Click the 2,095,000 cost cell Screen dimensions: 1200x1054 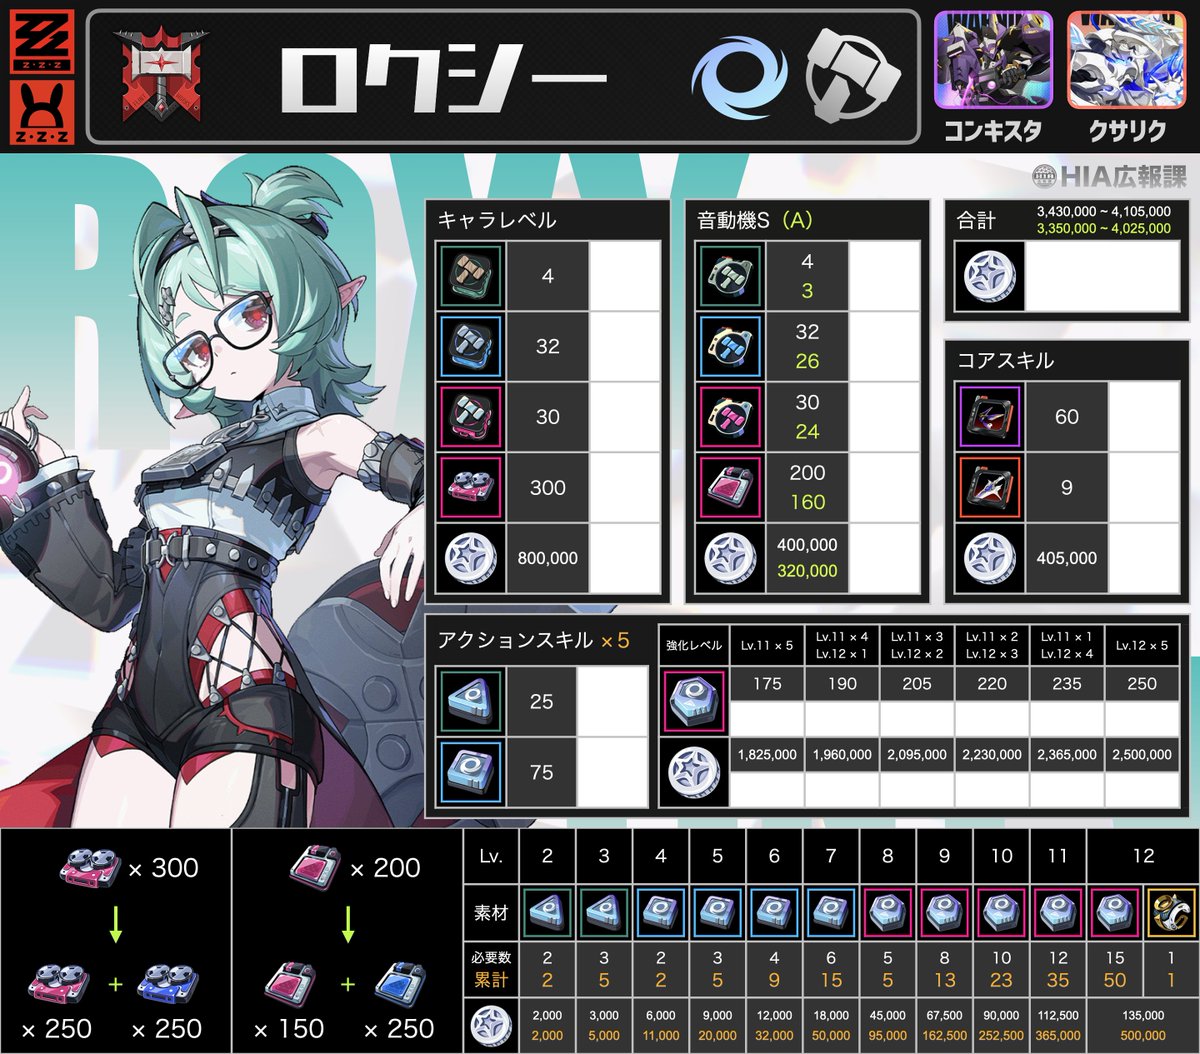917,754
